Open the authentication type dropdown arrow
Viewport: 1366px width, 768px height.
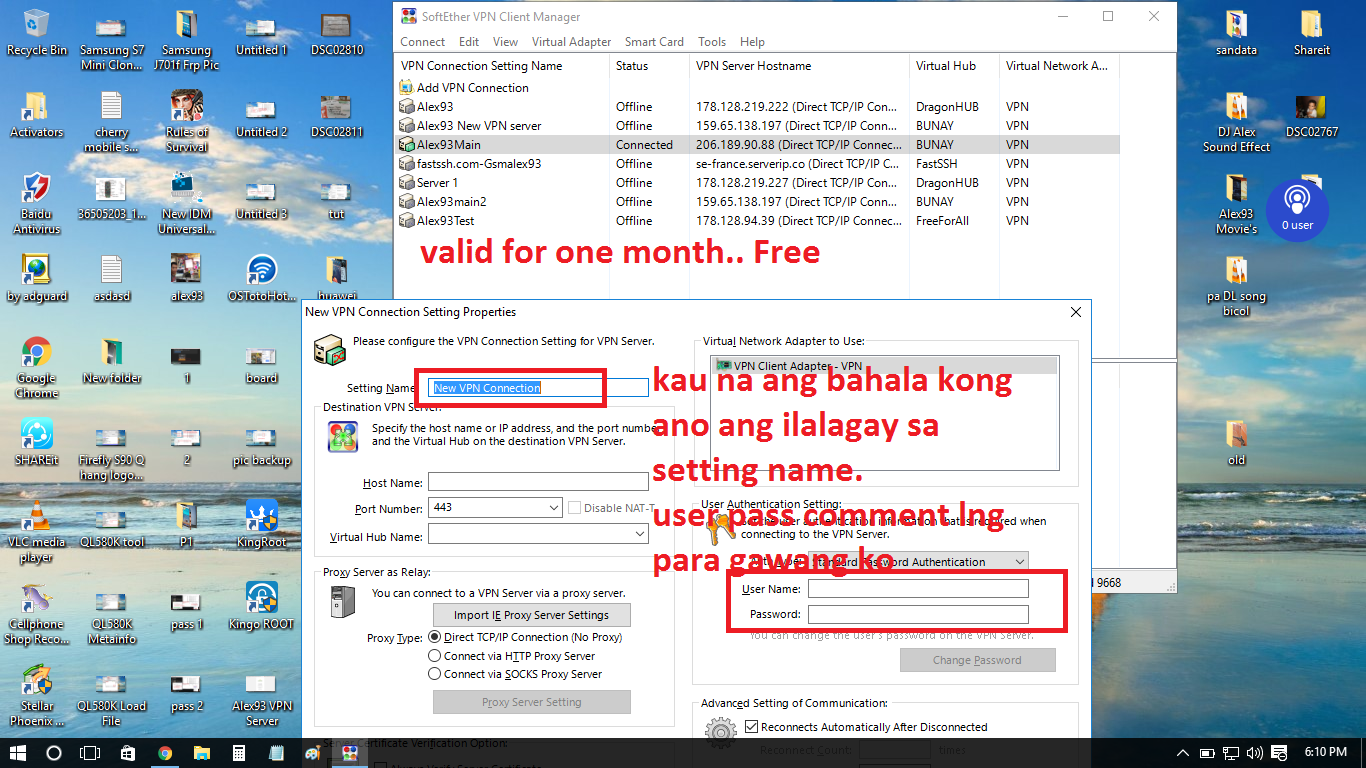point(1018,562)
